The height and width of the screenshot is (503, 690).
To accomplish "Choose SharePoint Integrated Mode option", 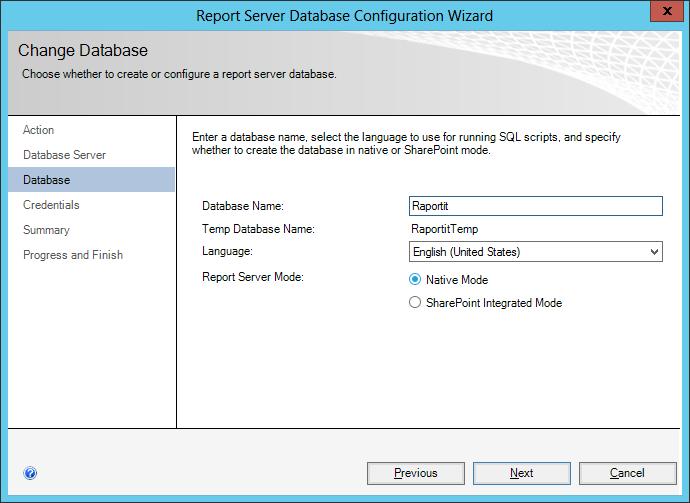I will (415, 302).
